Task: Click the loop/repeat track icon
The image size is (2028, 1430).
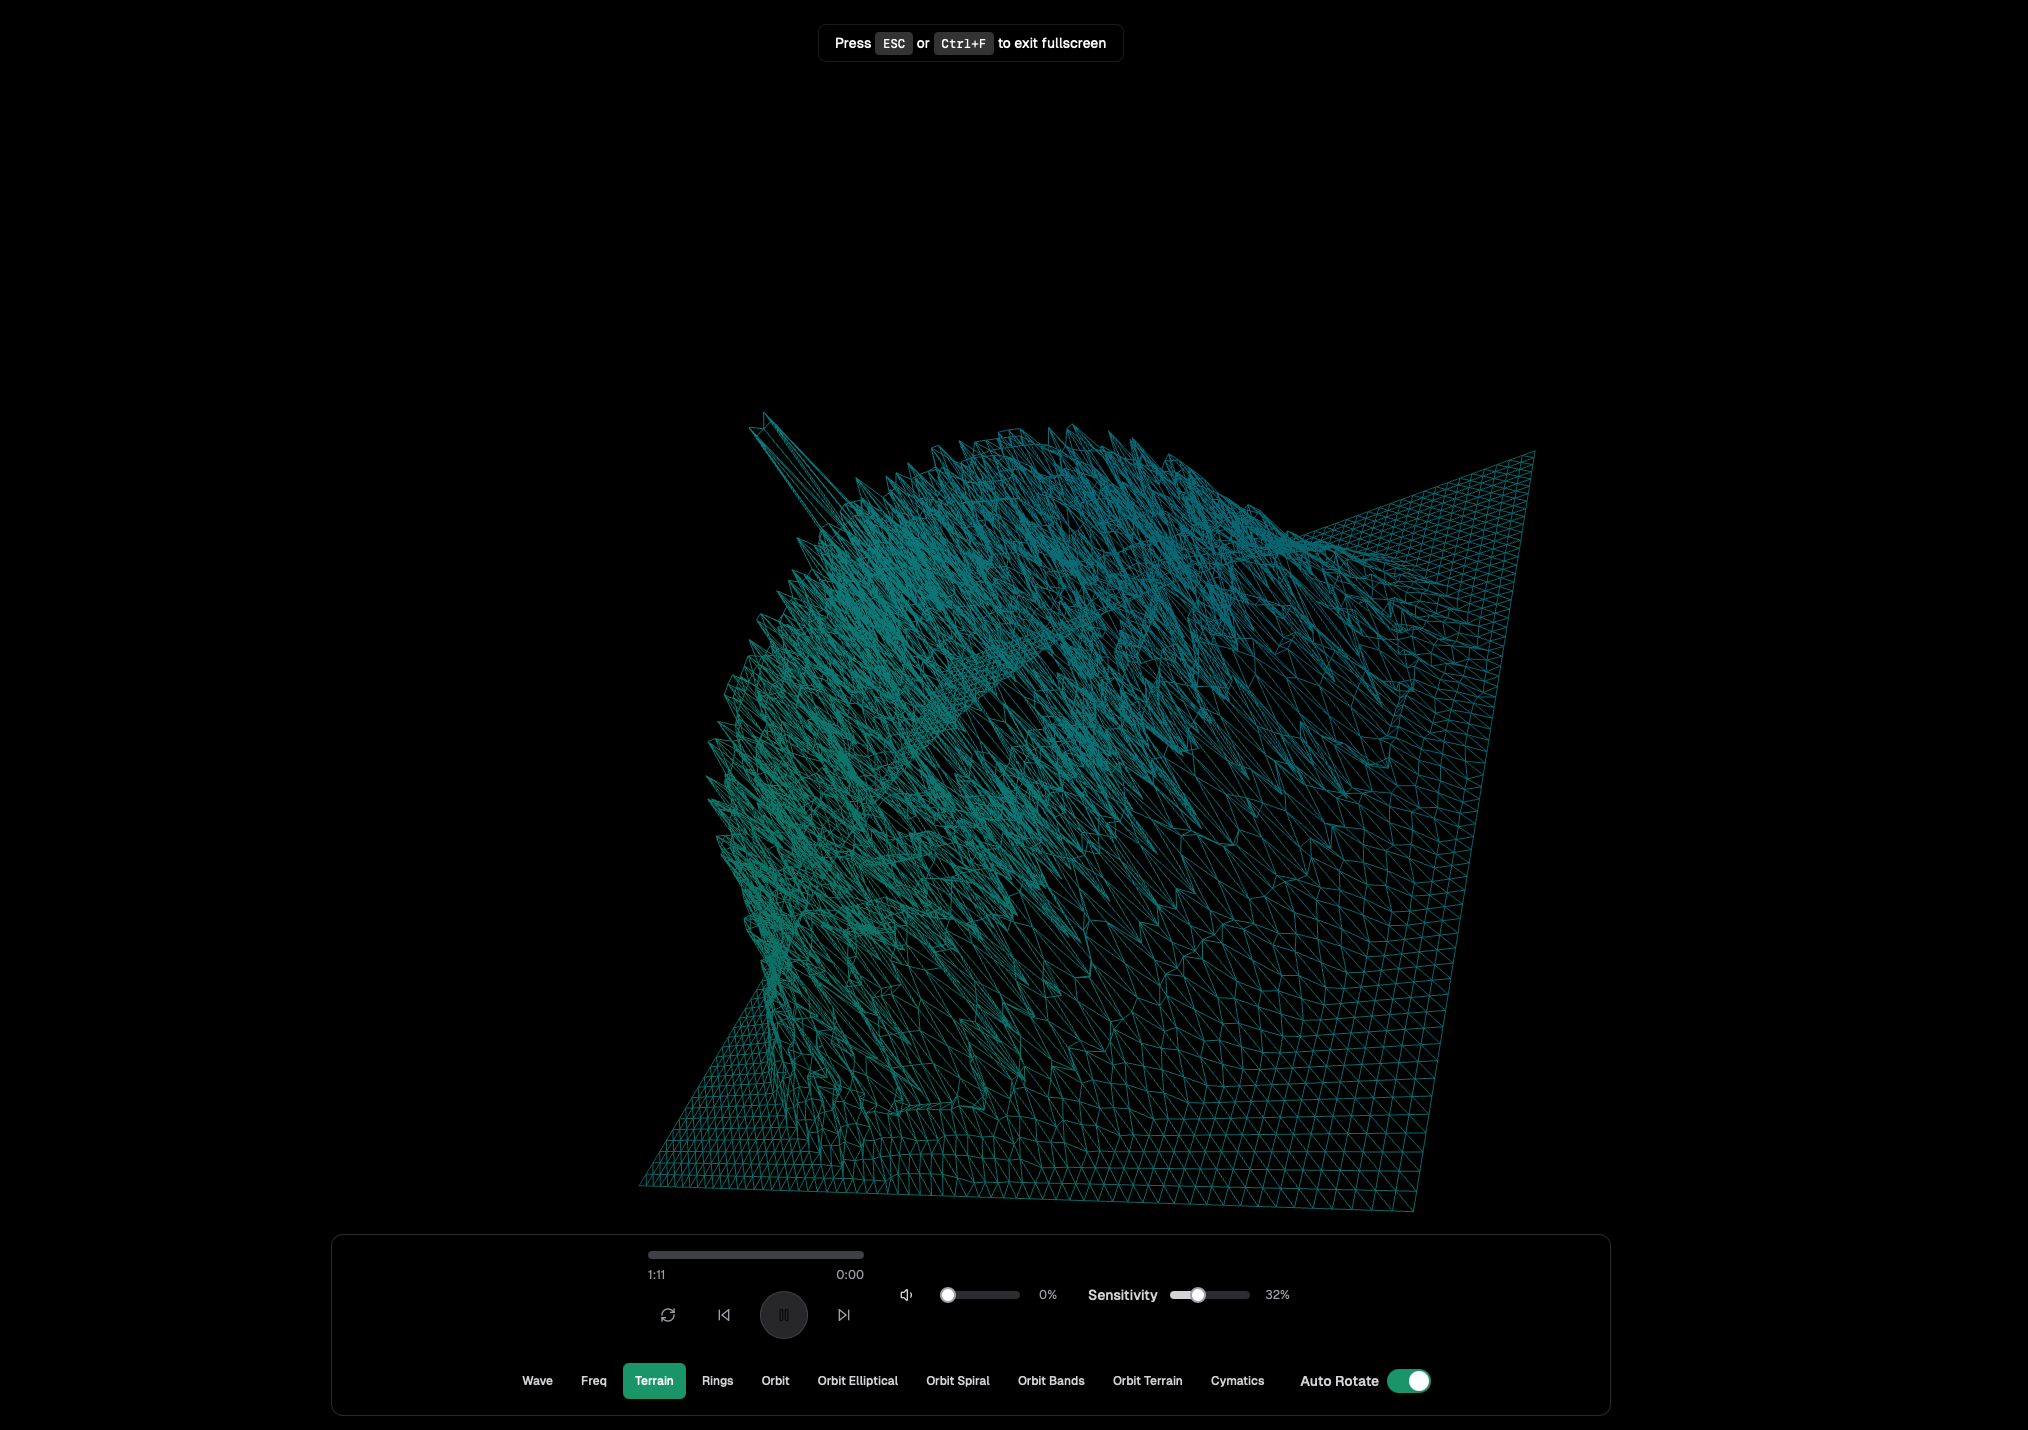Action: tap(668, 1315)
